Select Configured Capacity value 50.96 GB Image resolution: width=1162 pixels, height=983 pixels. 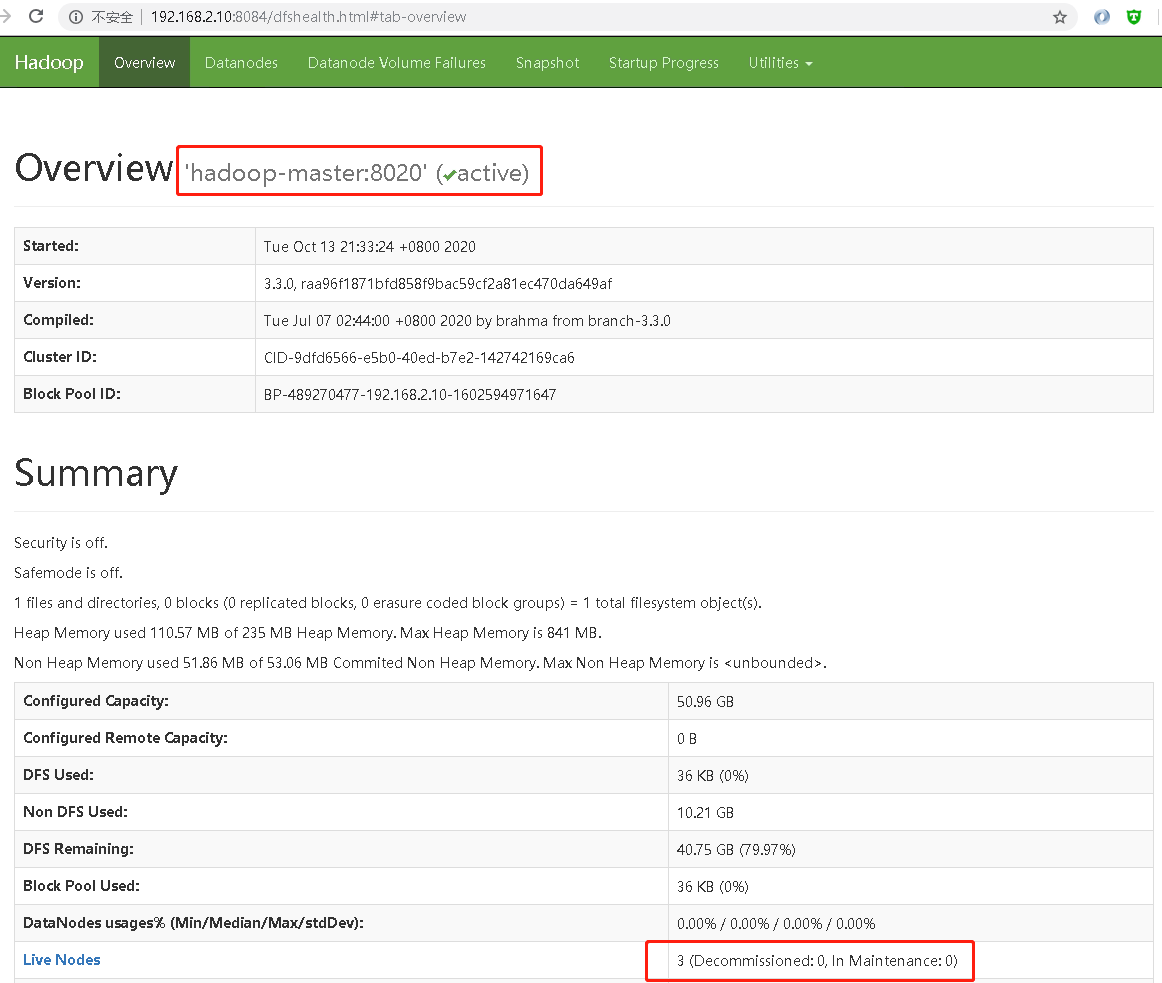(x=706, y=701)
